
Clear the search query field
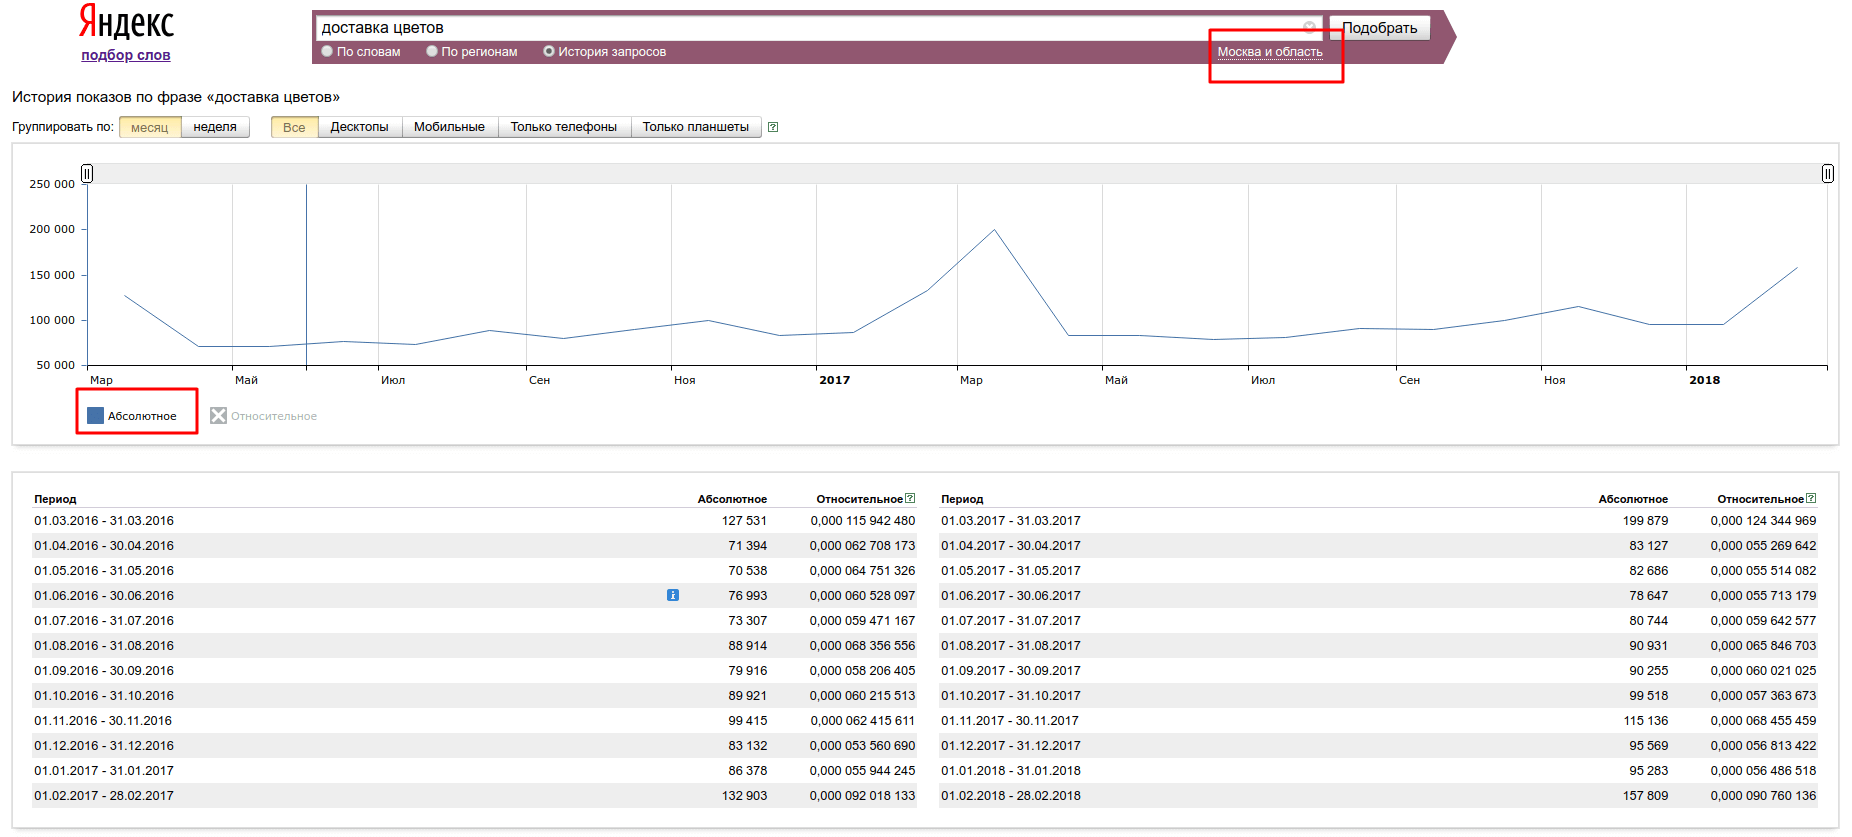1309,27
